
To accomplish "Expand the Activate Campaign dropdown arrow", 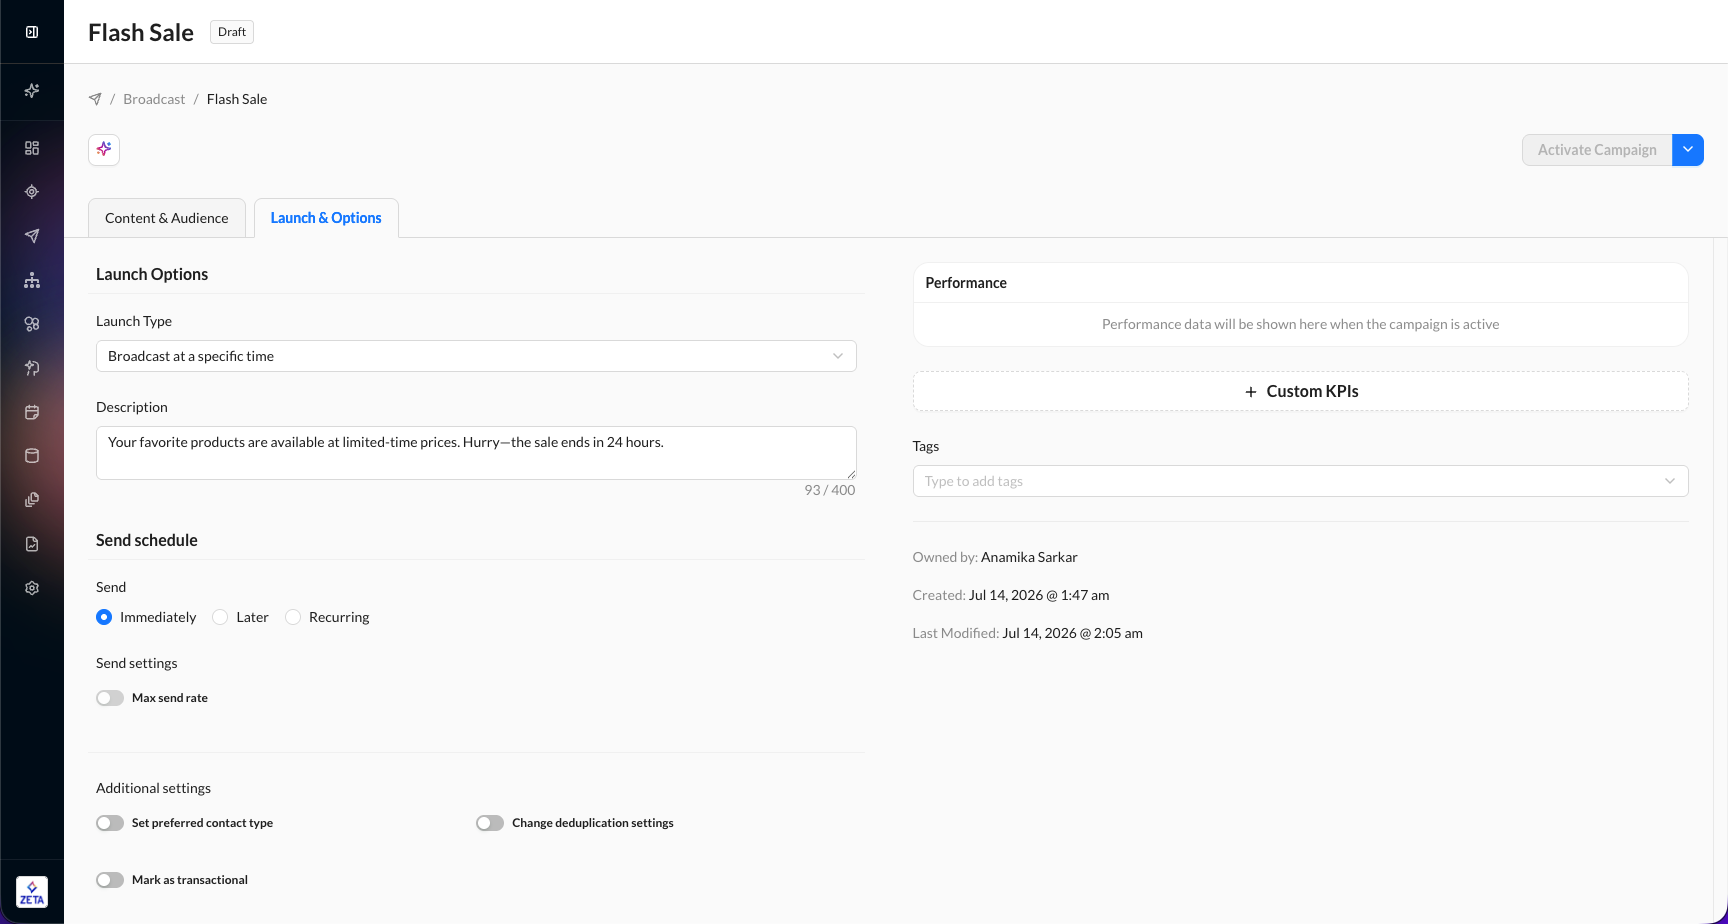I will click(x=1688, y=150).
